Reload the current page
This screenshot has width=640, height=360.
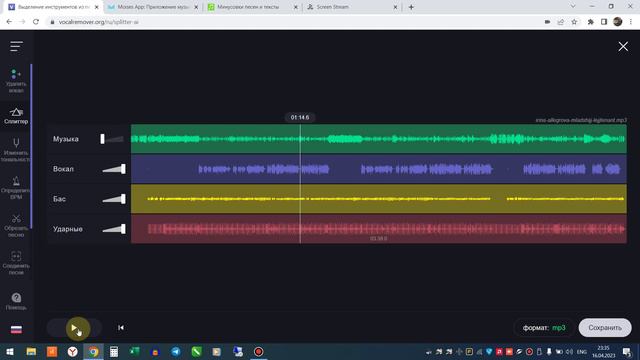coord(36,22)
